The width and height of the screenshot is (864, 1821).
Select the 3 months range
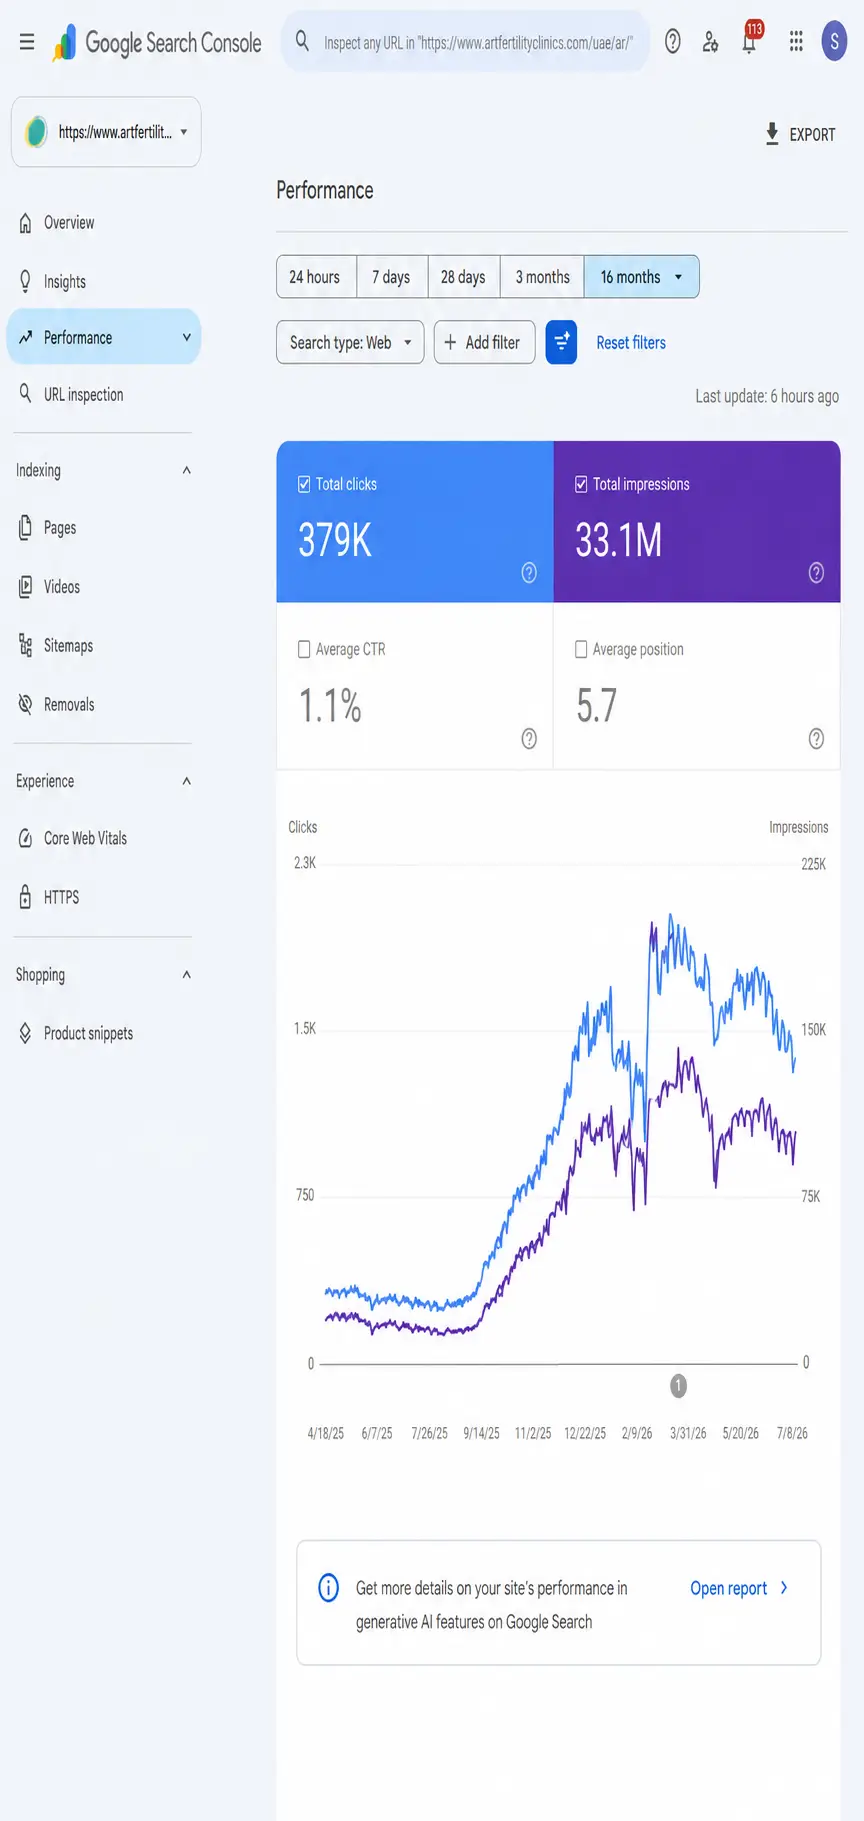pos(542,277)
